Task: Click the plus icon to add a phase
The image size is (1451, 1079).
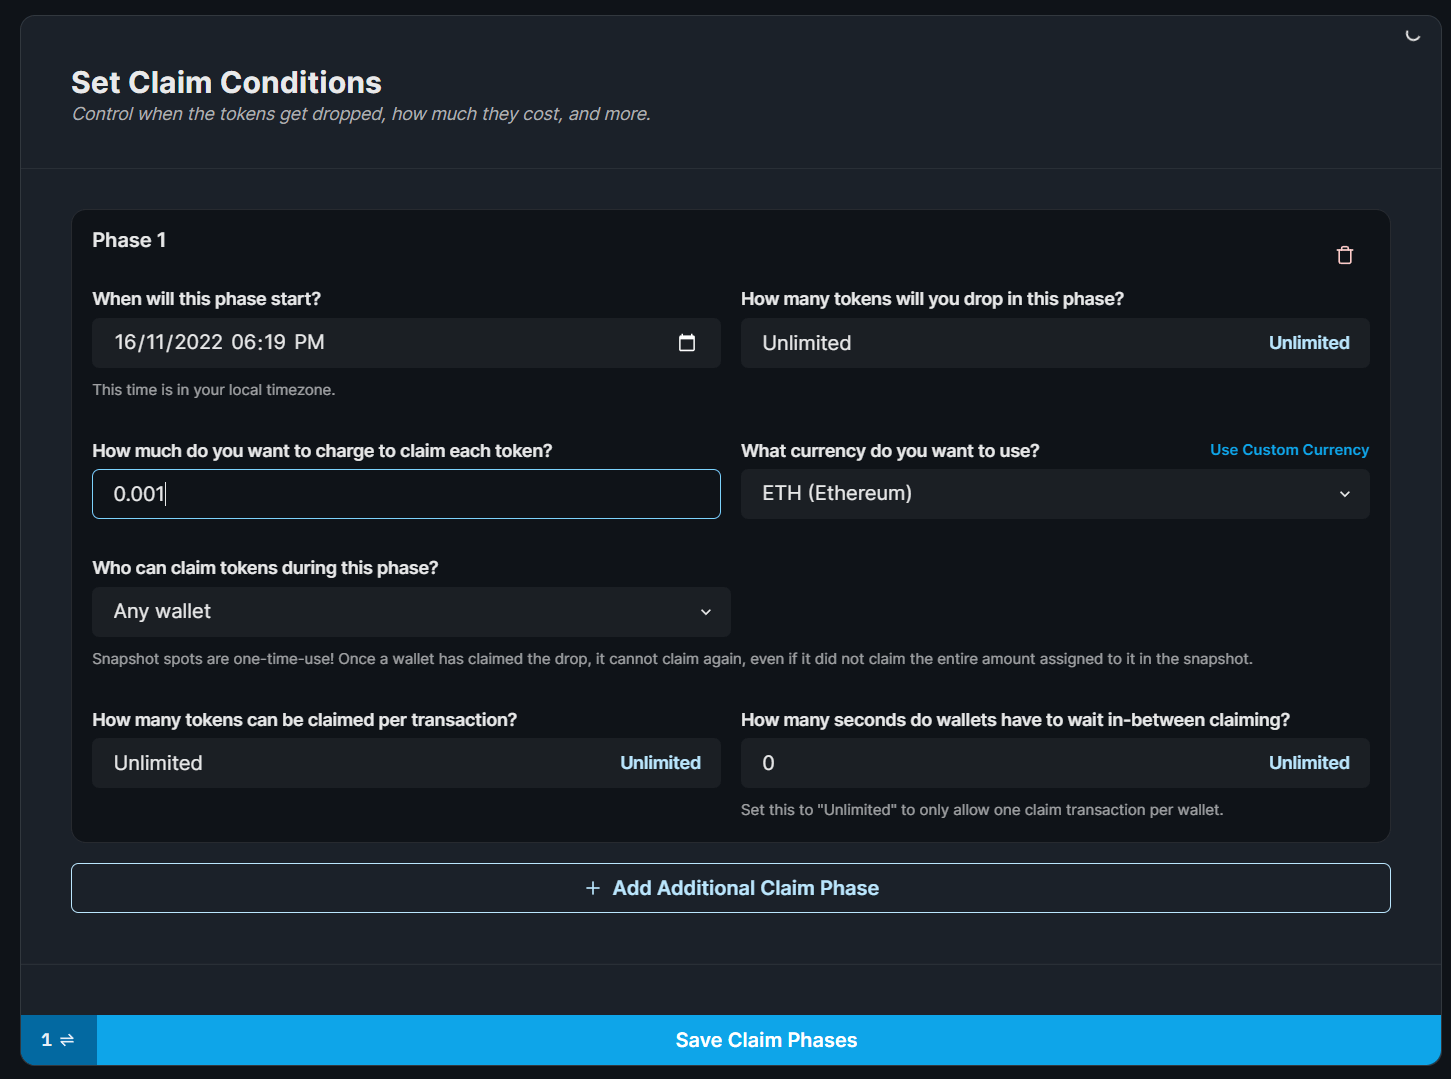Action: tap(592, 887)
